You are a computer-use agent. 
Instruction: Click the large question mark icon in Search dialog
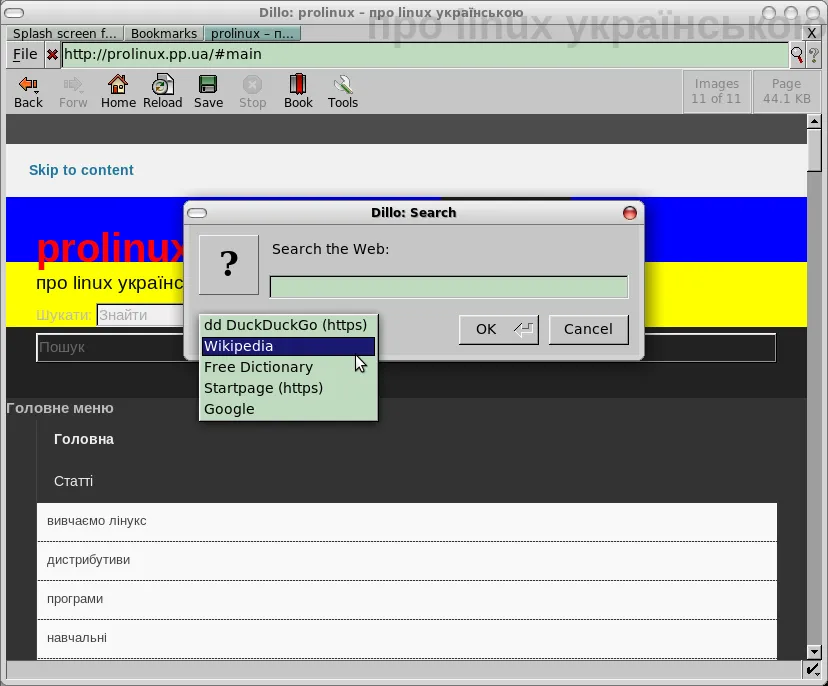(229, 265)
